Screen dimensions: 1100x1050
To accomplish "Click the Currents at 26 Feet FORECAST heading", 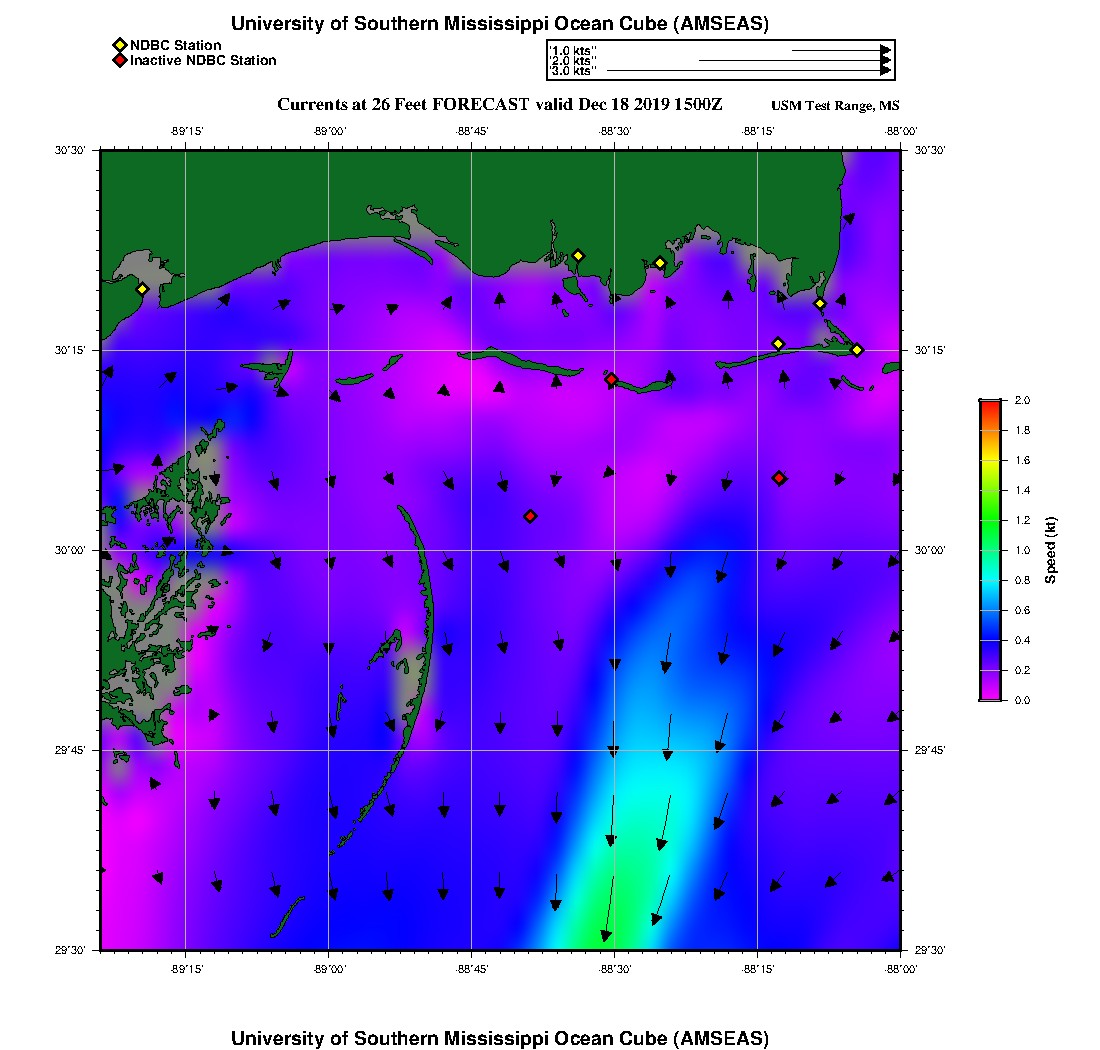I will coord(499,105).
